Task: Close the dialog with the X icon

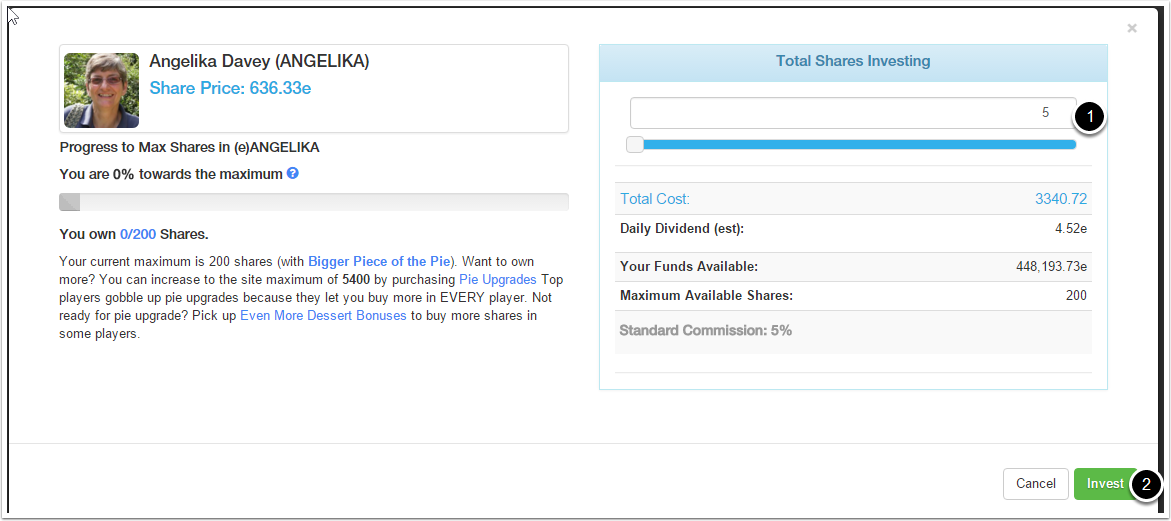Action: [x=1132, y=29]
